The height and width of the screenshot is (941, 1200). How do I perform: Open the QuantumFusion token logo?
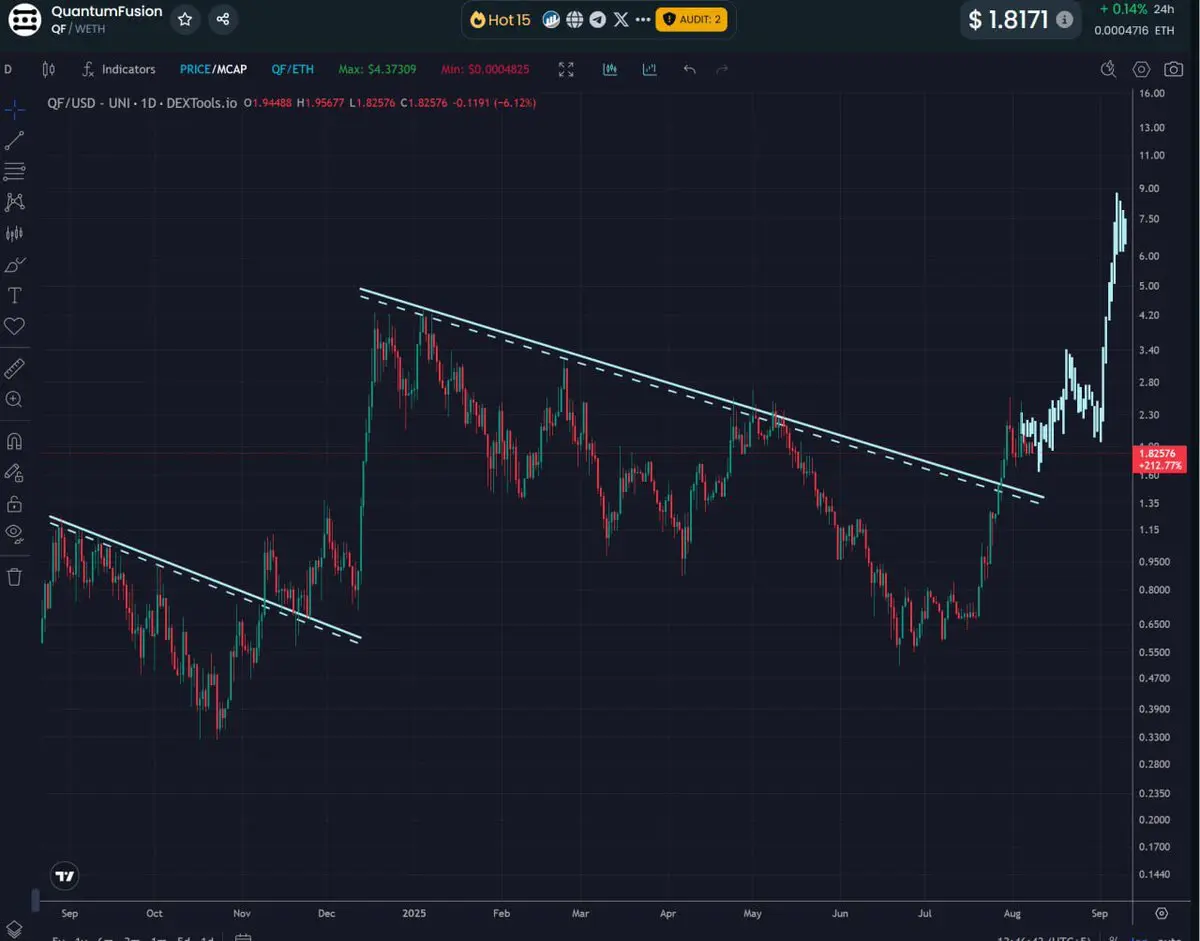(x=24, y=19)
